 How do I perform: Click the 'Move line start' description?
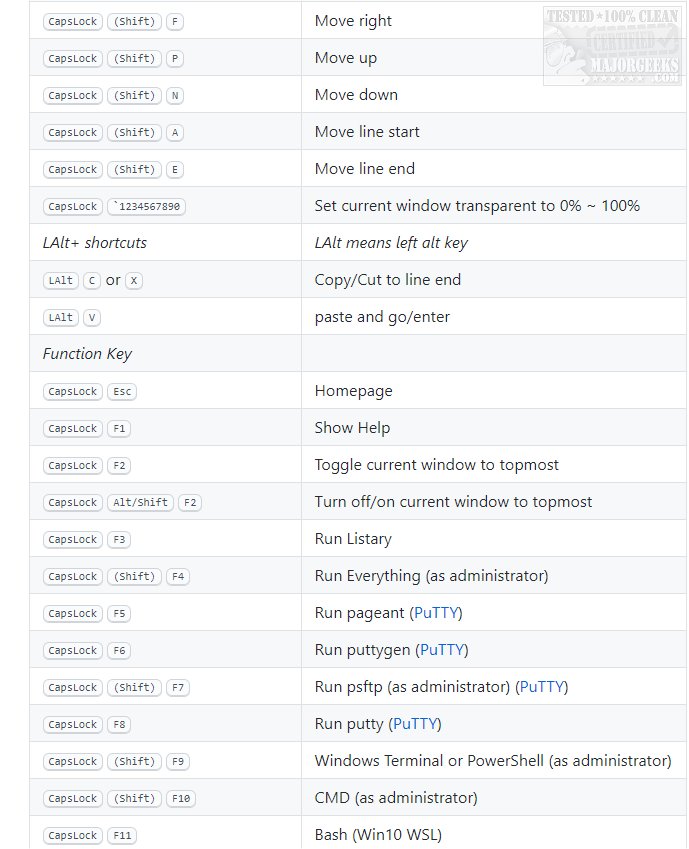coord(367,132)
